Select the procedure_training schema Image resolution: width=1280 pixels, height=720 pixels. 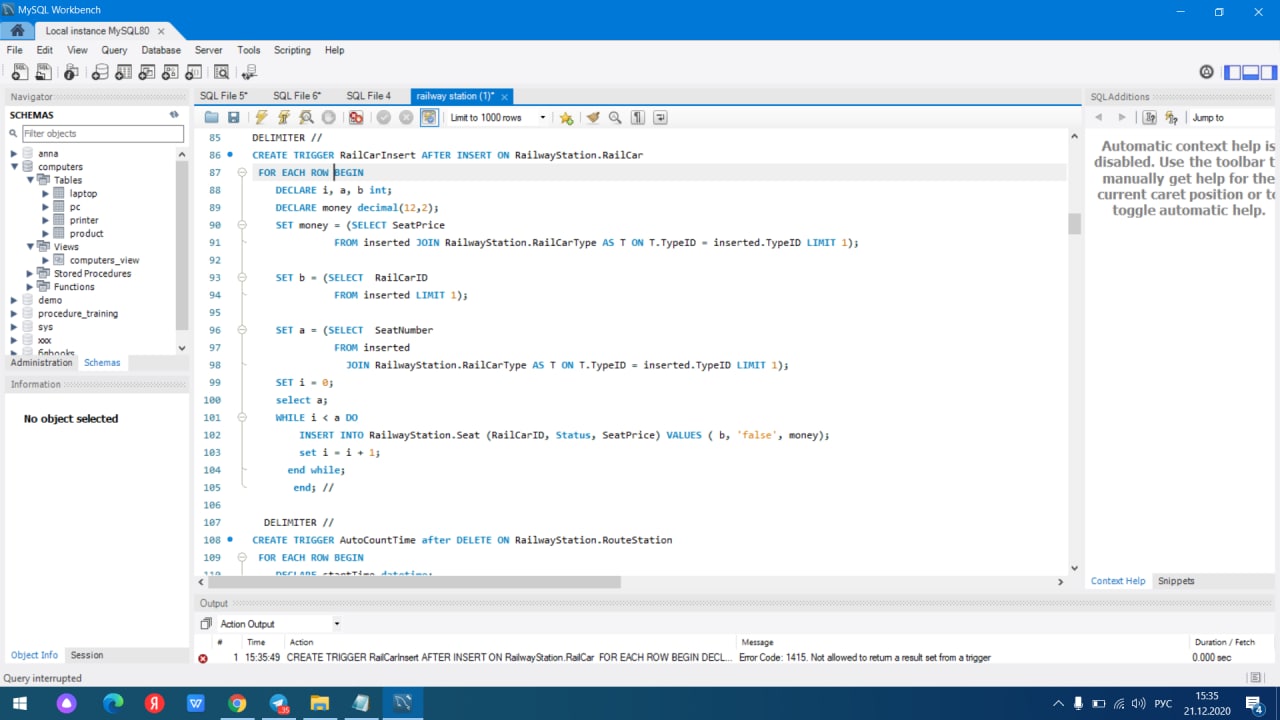click(78, 313)
